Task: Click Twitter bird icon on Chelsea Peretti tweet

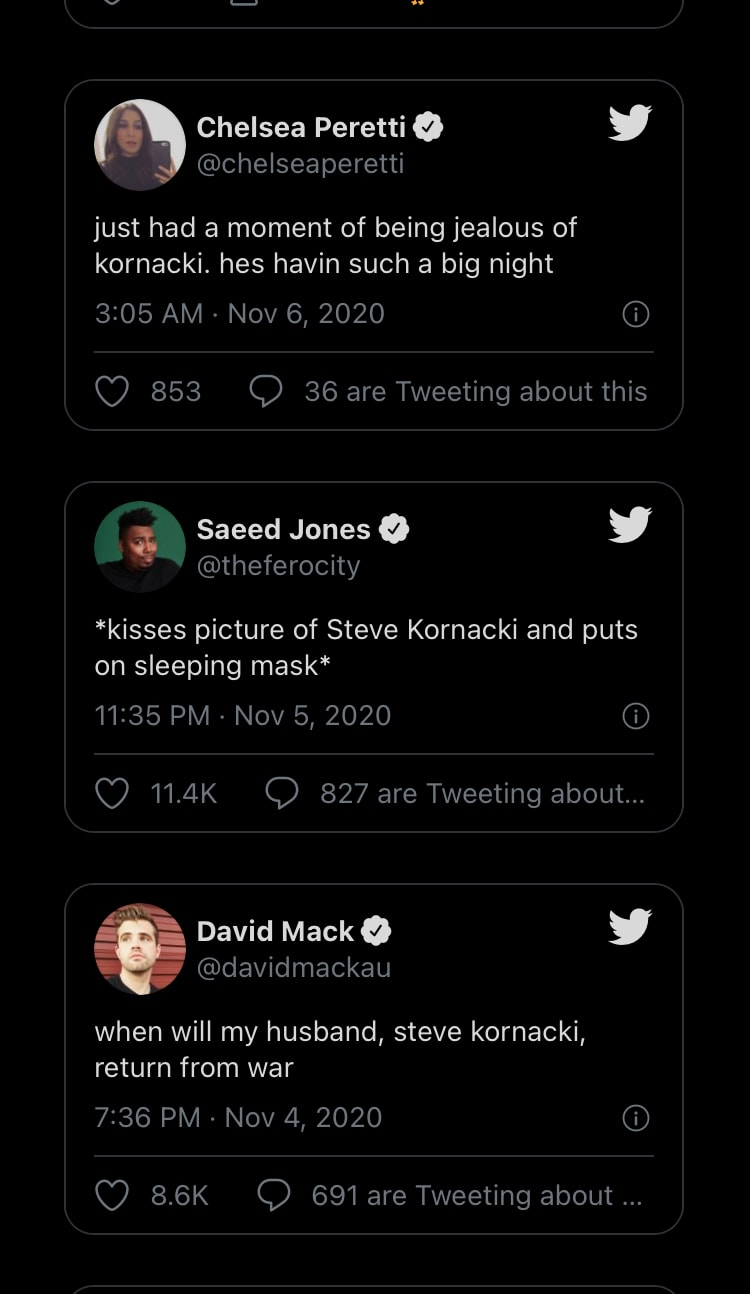Action: pos(630,123)
